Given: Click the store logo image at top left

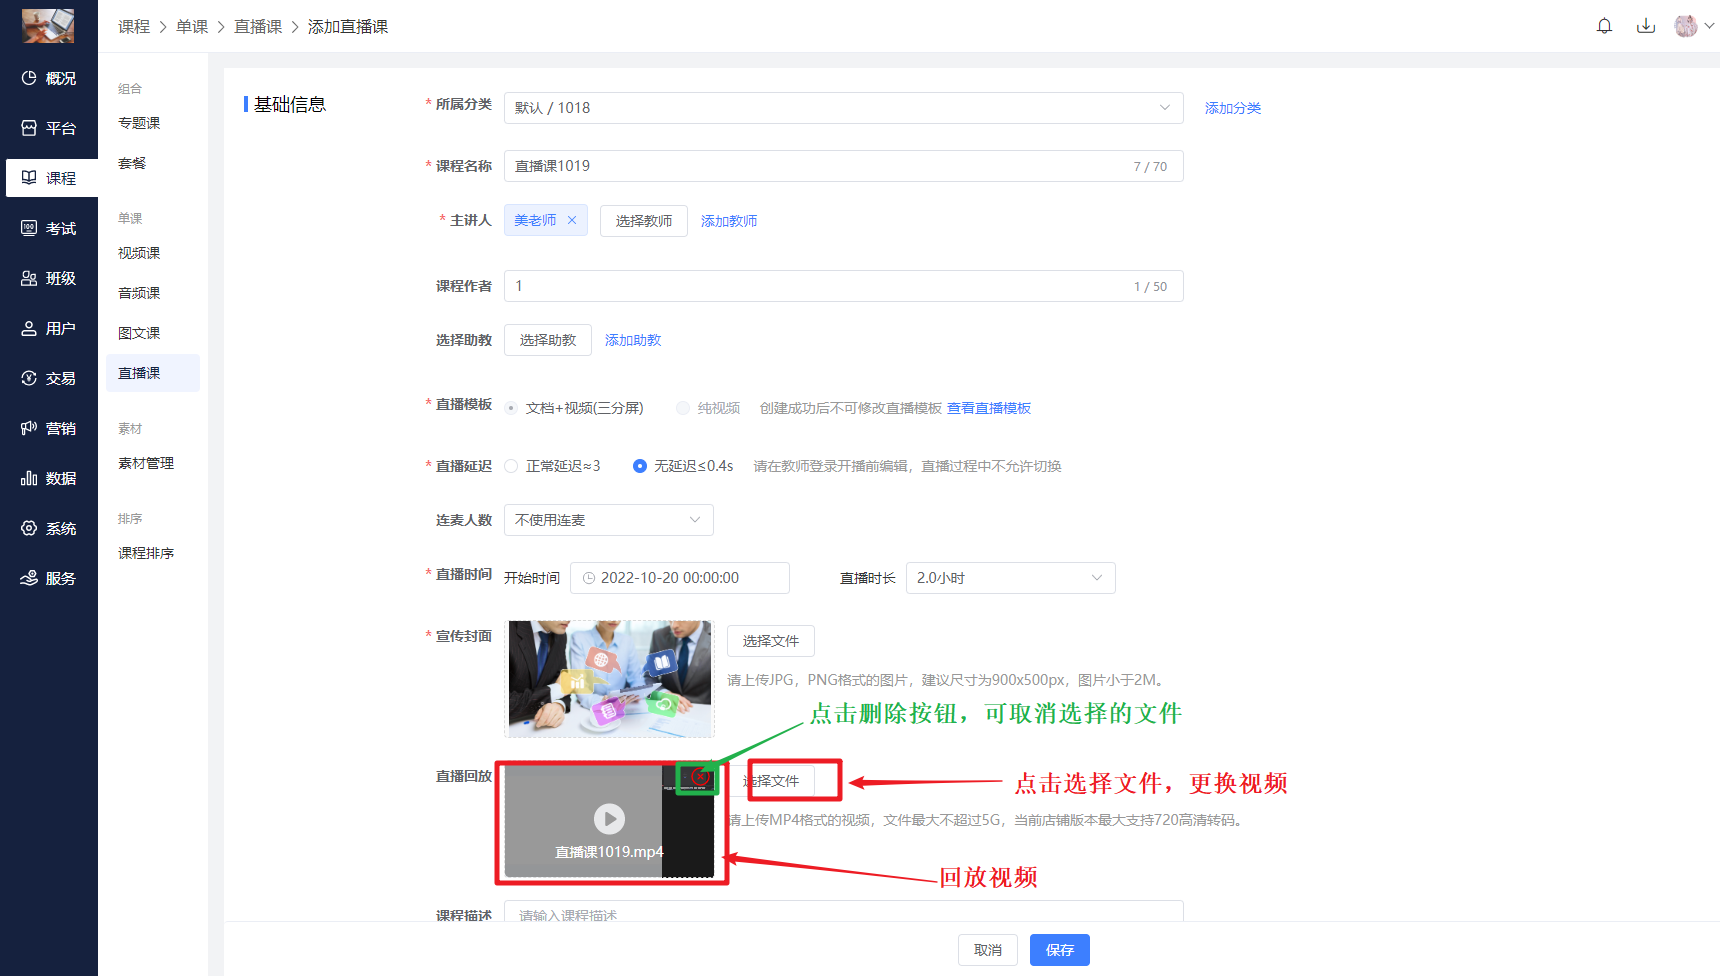Looking at the screenshot, I should coord(48,26).
